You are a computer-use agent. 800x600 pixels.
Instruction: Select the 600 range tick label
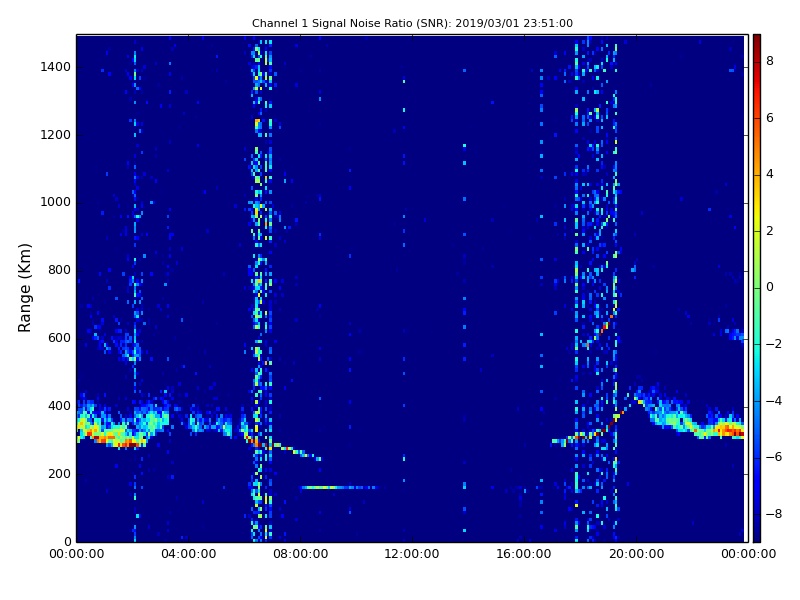click(58, 338)
